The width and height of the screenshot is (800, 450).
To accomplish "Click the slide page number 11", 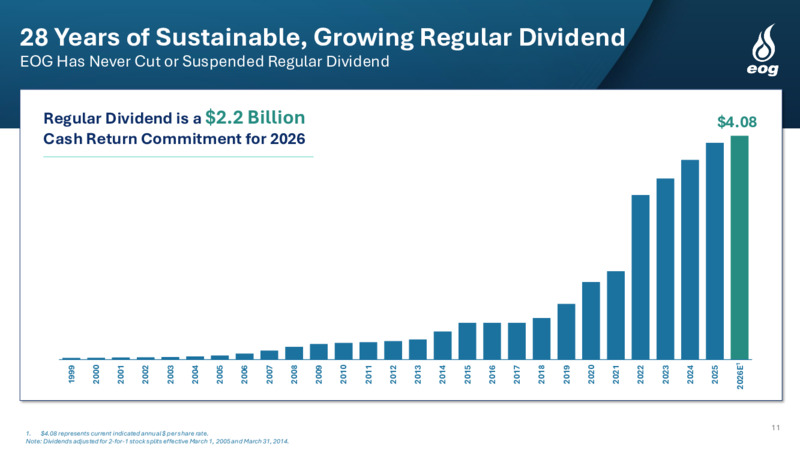I will 776,428.
